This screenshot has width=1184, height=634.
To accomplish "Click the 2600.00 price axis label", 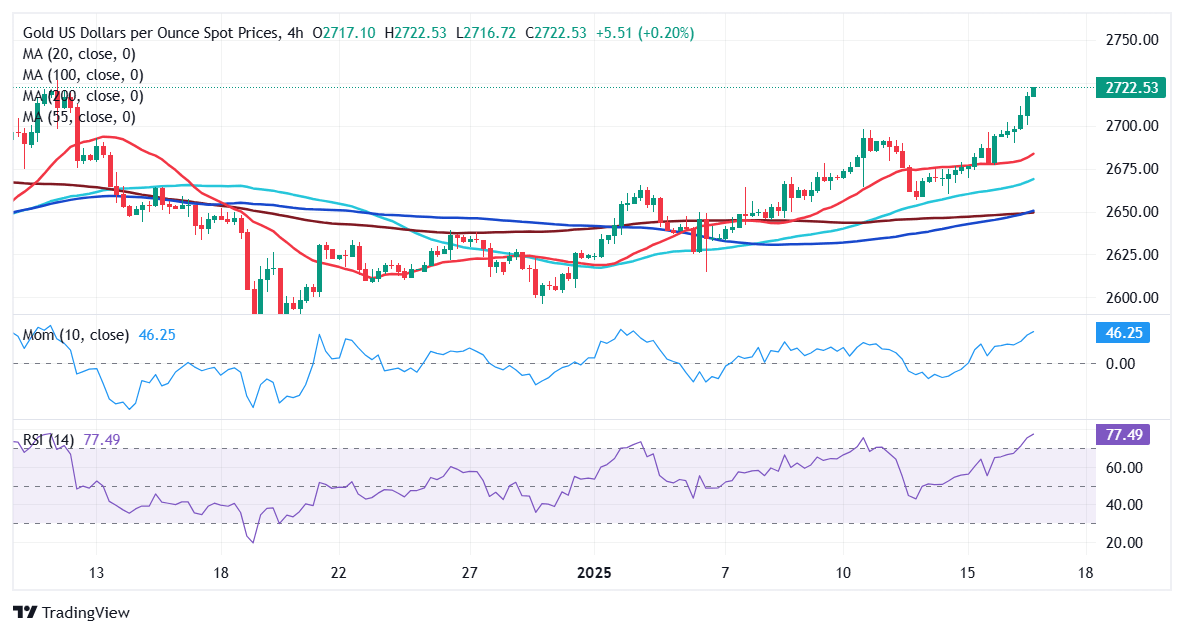I will tap(1130, 298).
